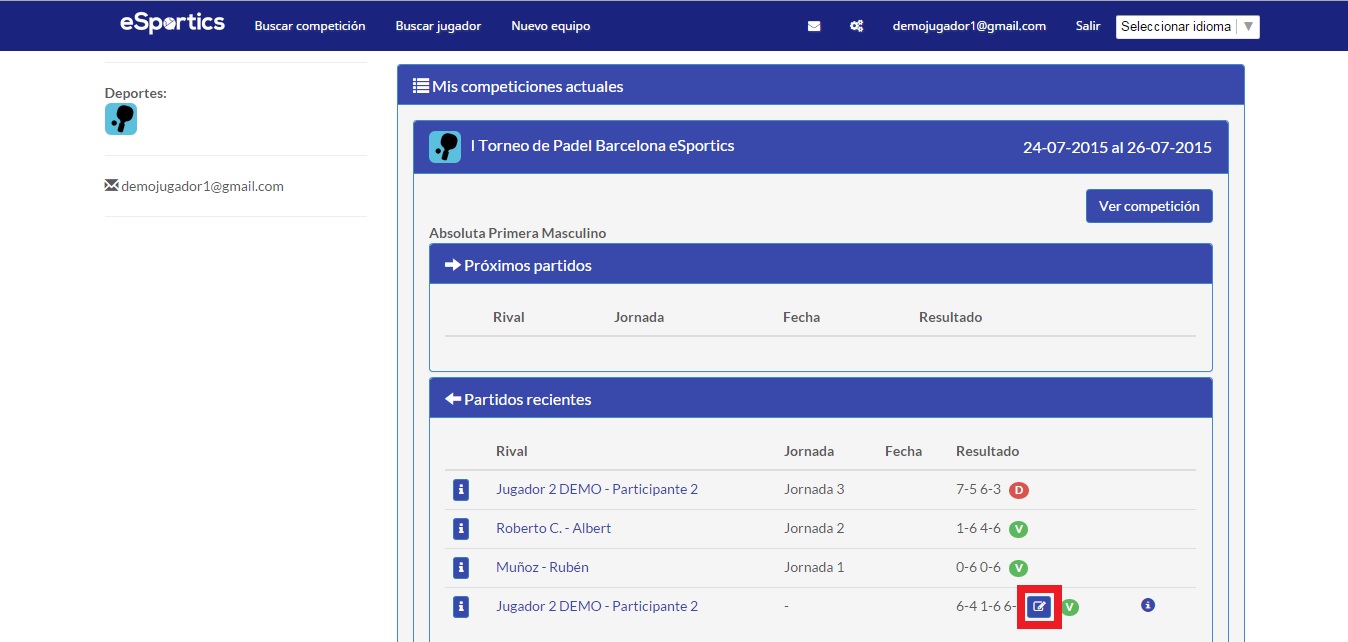
Task: Open info icon left of last Jugador 2 DEMO row
Action: 461,606
